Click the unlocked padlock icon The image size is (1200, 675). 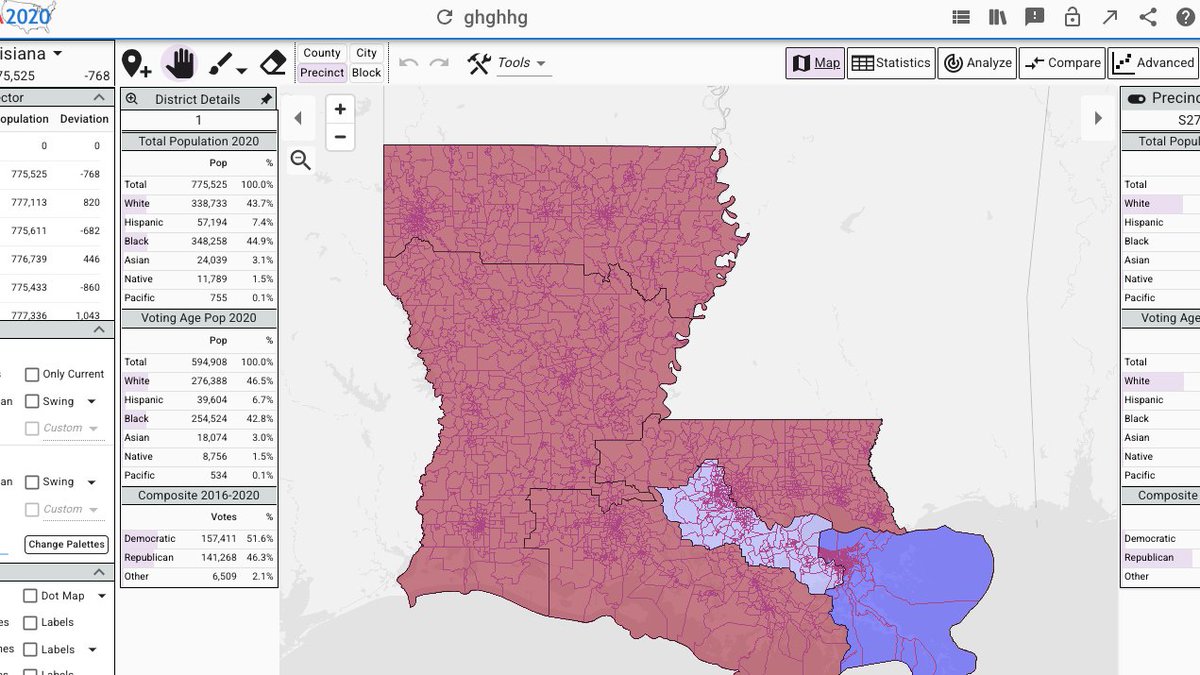click(x=1072, y=17)
